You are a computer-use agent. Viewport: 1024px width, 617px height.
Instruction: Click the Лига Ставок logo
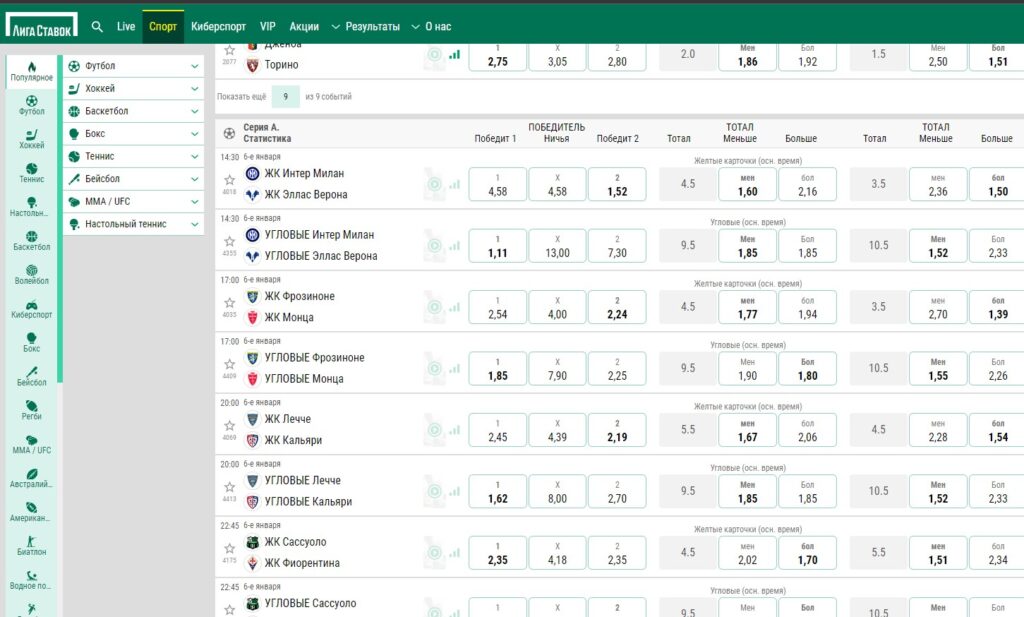coord(42,25)
